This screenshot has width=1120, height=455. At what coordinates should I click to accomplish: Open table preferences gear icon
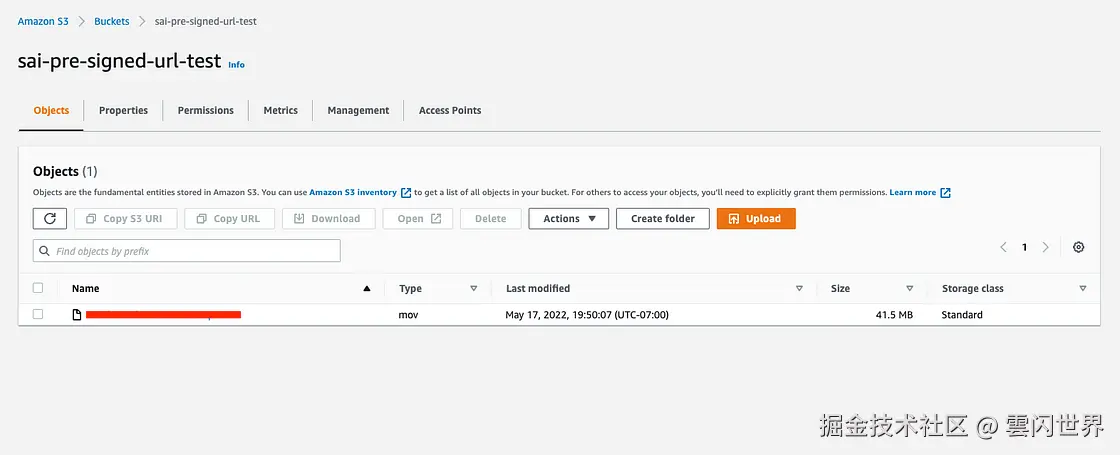[1079, 247]
